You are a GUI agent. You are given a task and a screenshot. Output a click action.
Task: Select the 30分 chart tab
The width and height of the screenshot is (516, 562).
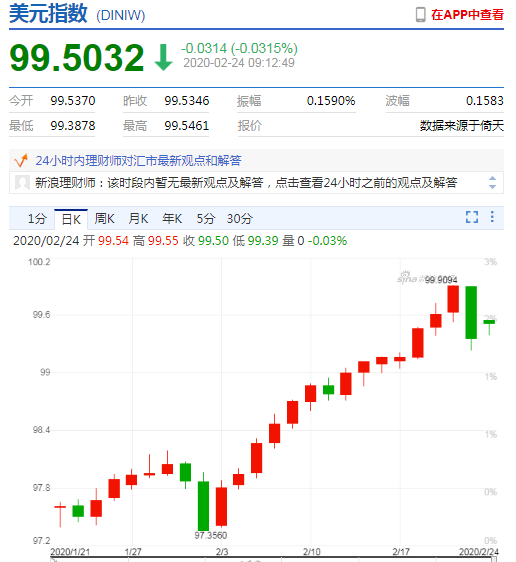(x=240, y=218)
